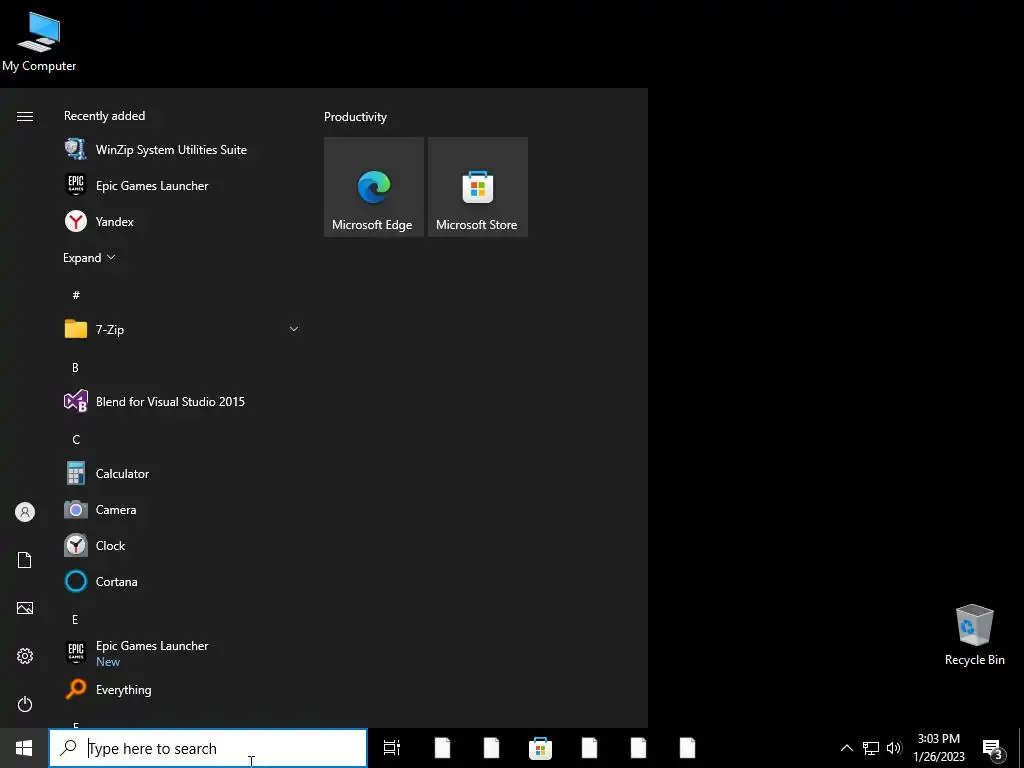
Task: Show hidden system tray icons
Action: [846, 748]
